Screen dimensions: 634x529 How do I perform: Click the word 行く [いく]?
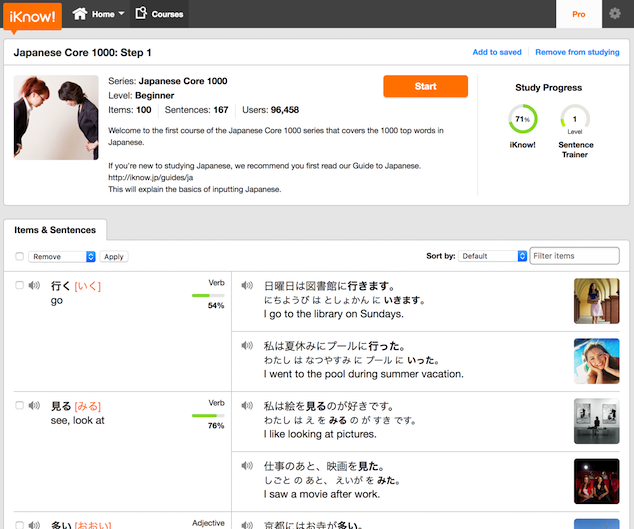pyautogui.click(x=76, y=286)
